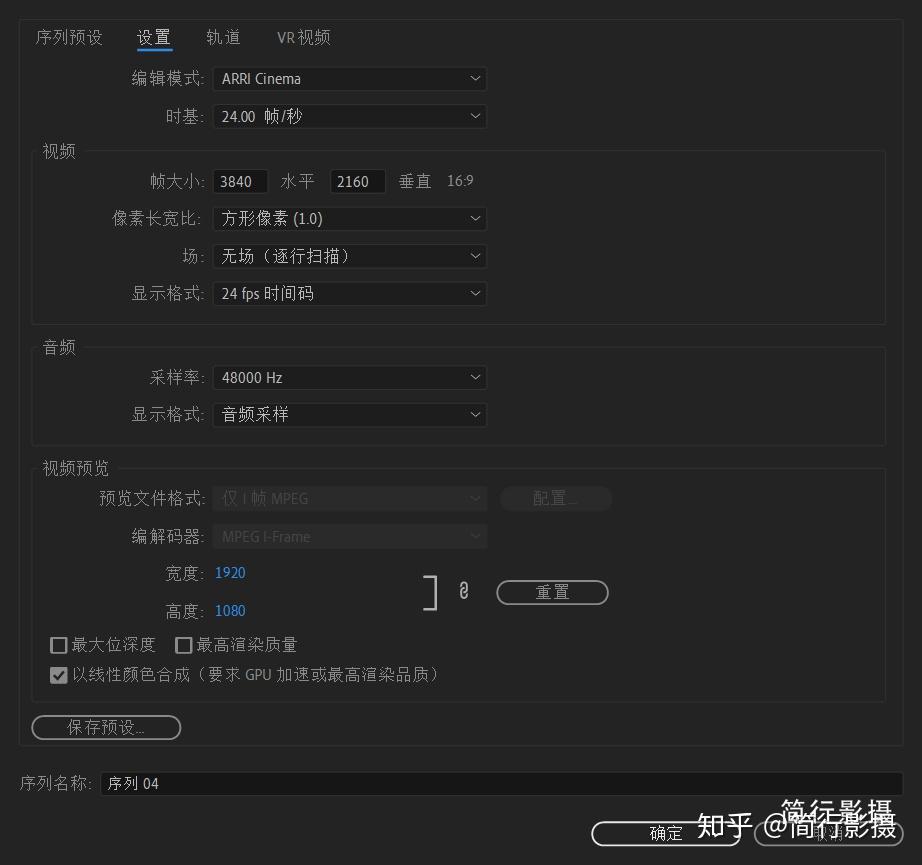This screenshot has width=922, height=865.
Task: Open the 场 无场 (逐行扫描) dropdown
Action: pos(349,256)
